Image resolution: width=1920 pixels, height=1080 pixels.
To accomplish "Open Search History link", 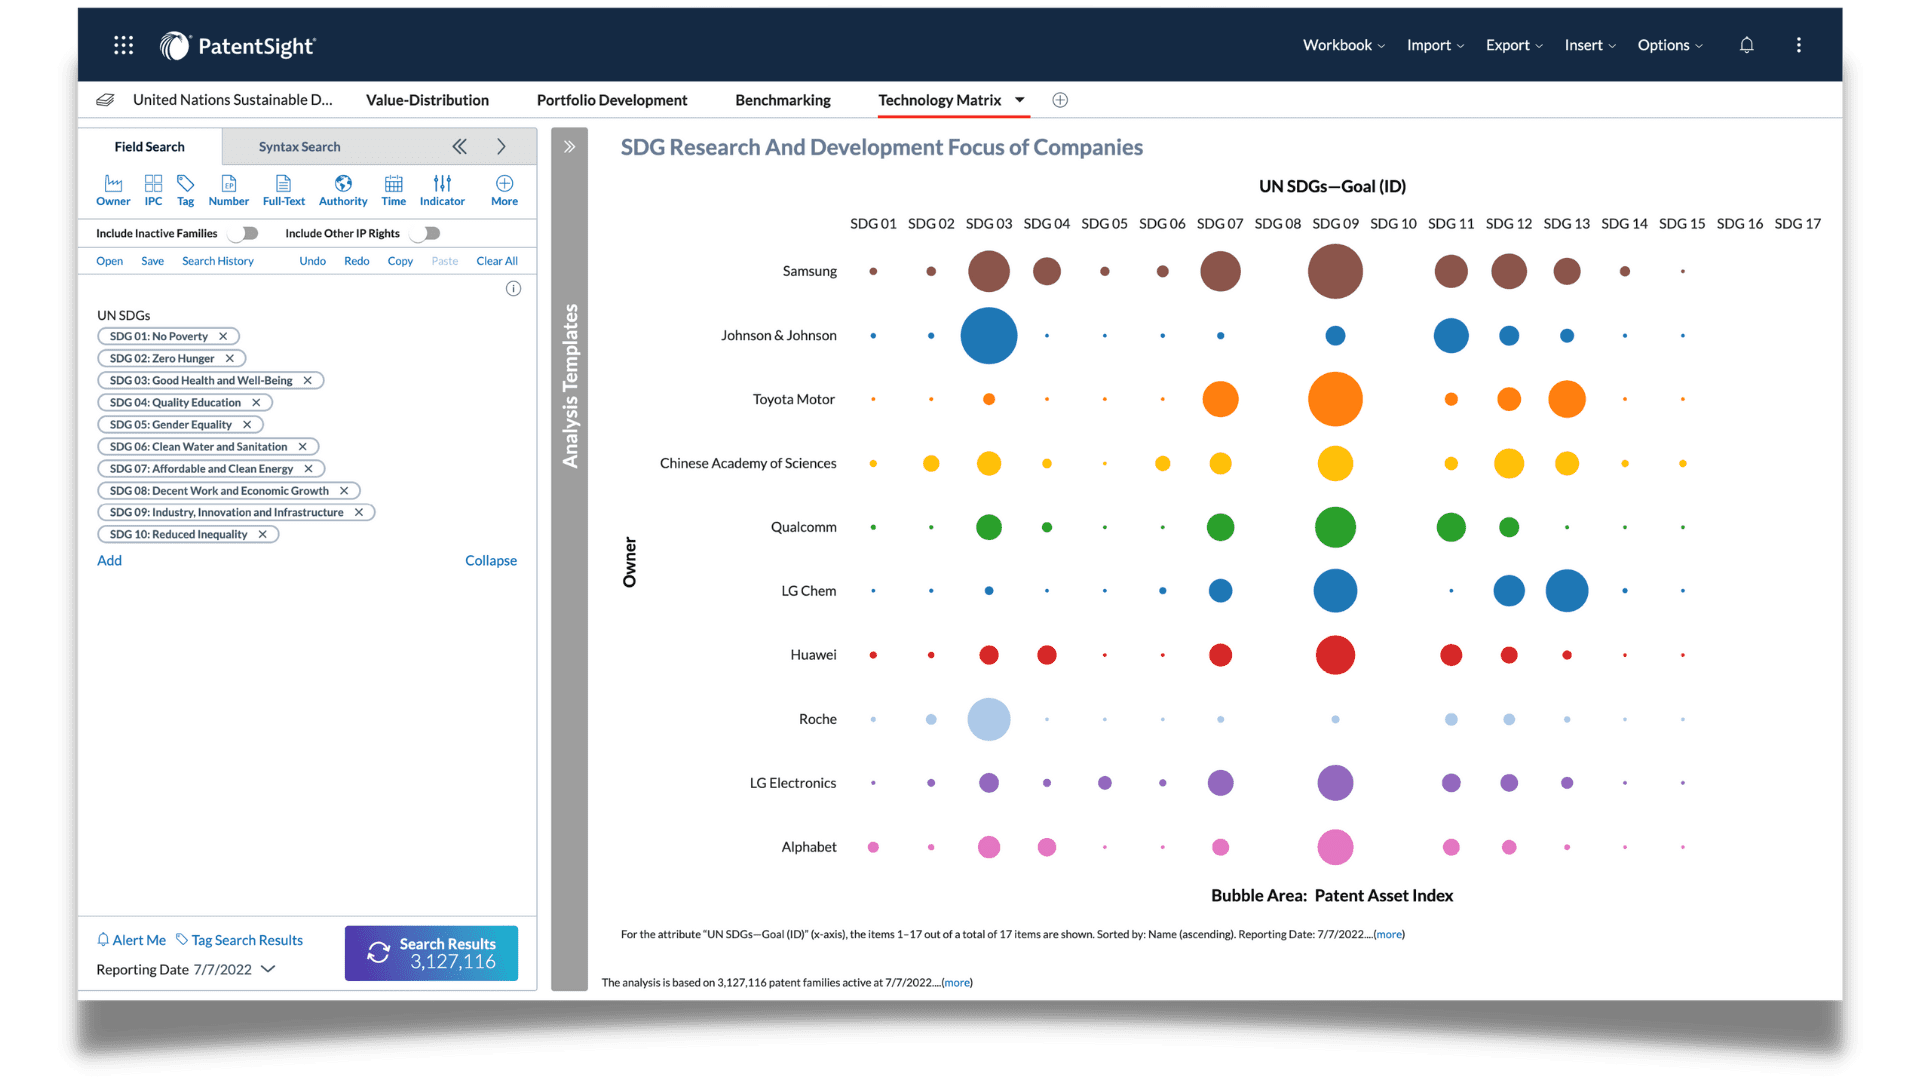I will pyautogui.click(x=218, y=262).
